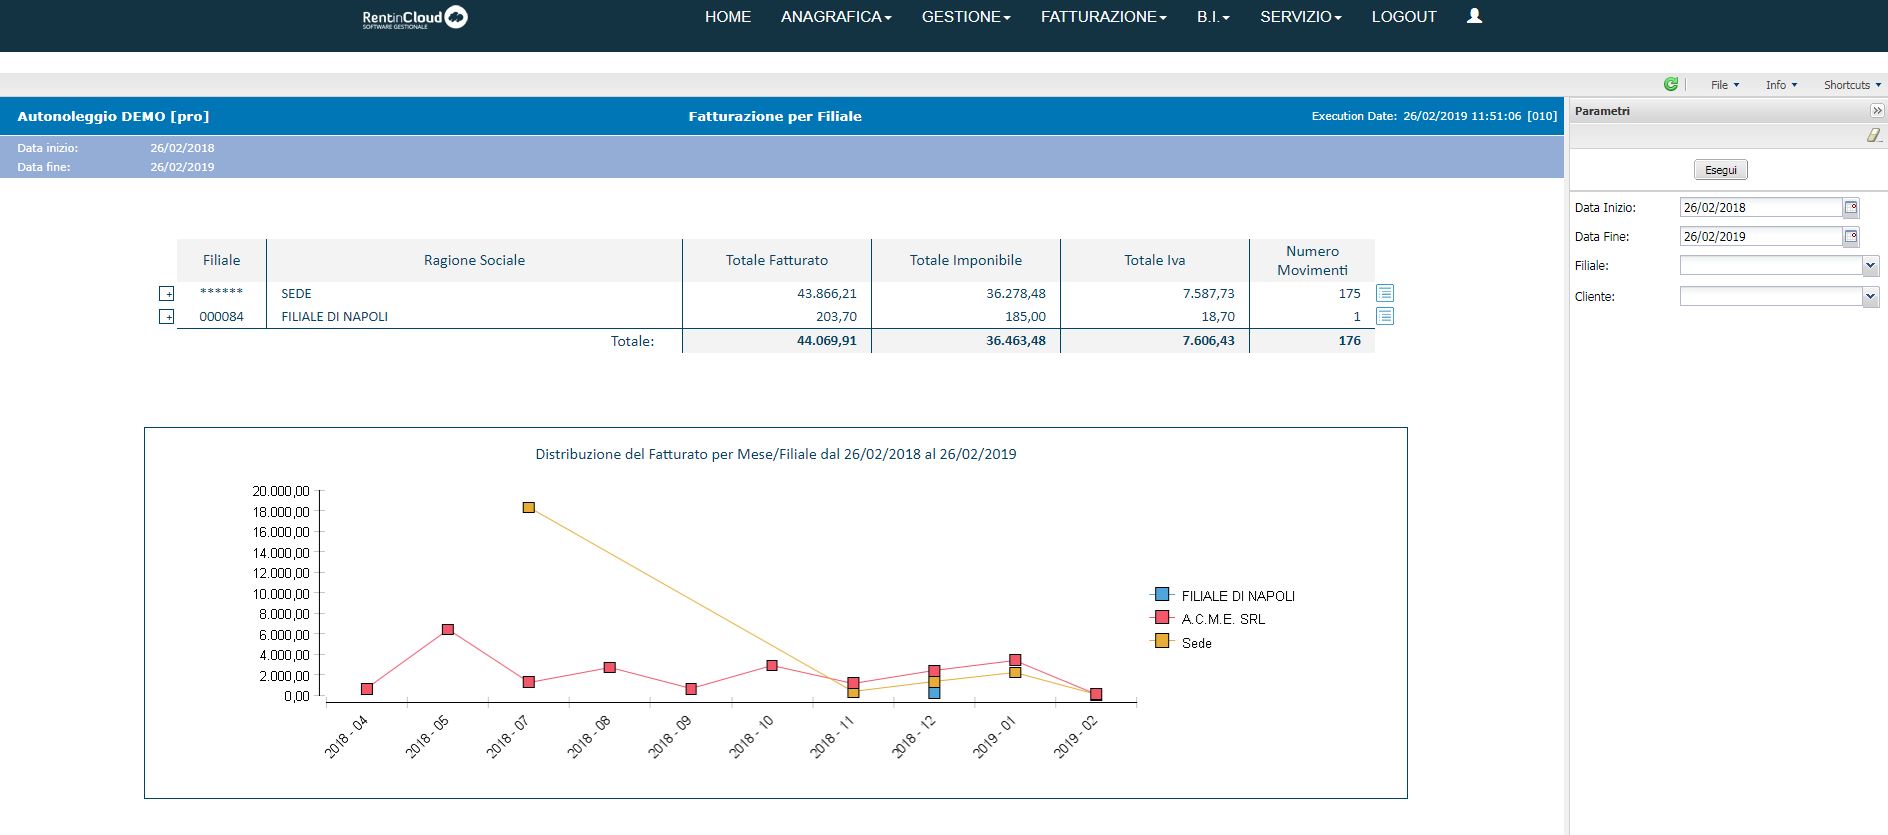
Task: Click the Ragione Sociale column header
Action: click(474, 260)
